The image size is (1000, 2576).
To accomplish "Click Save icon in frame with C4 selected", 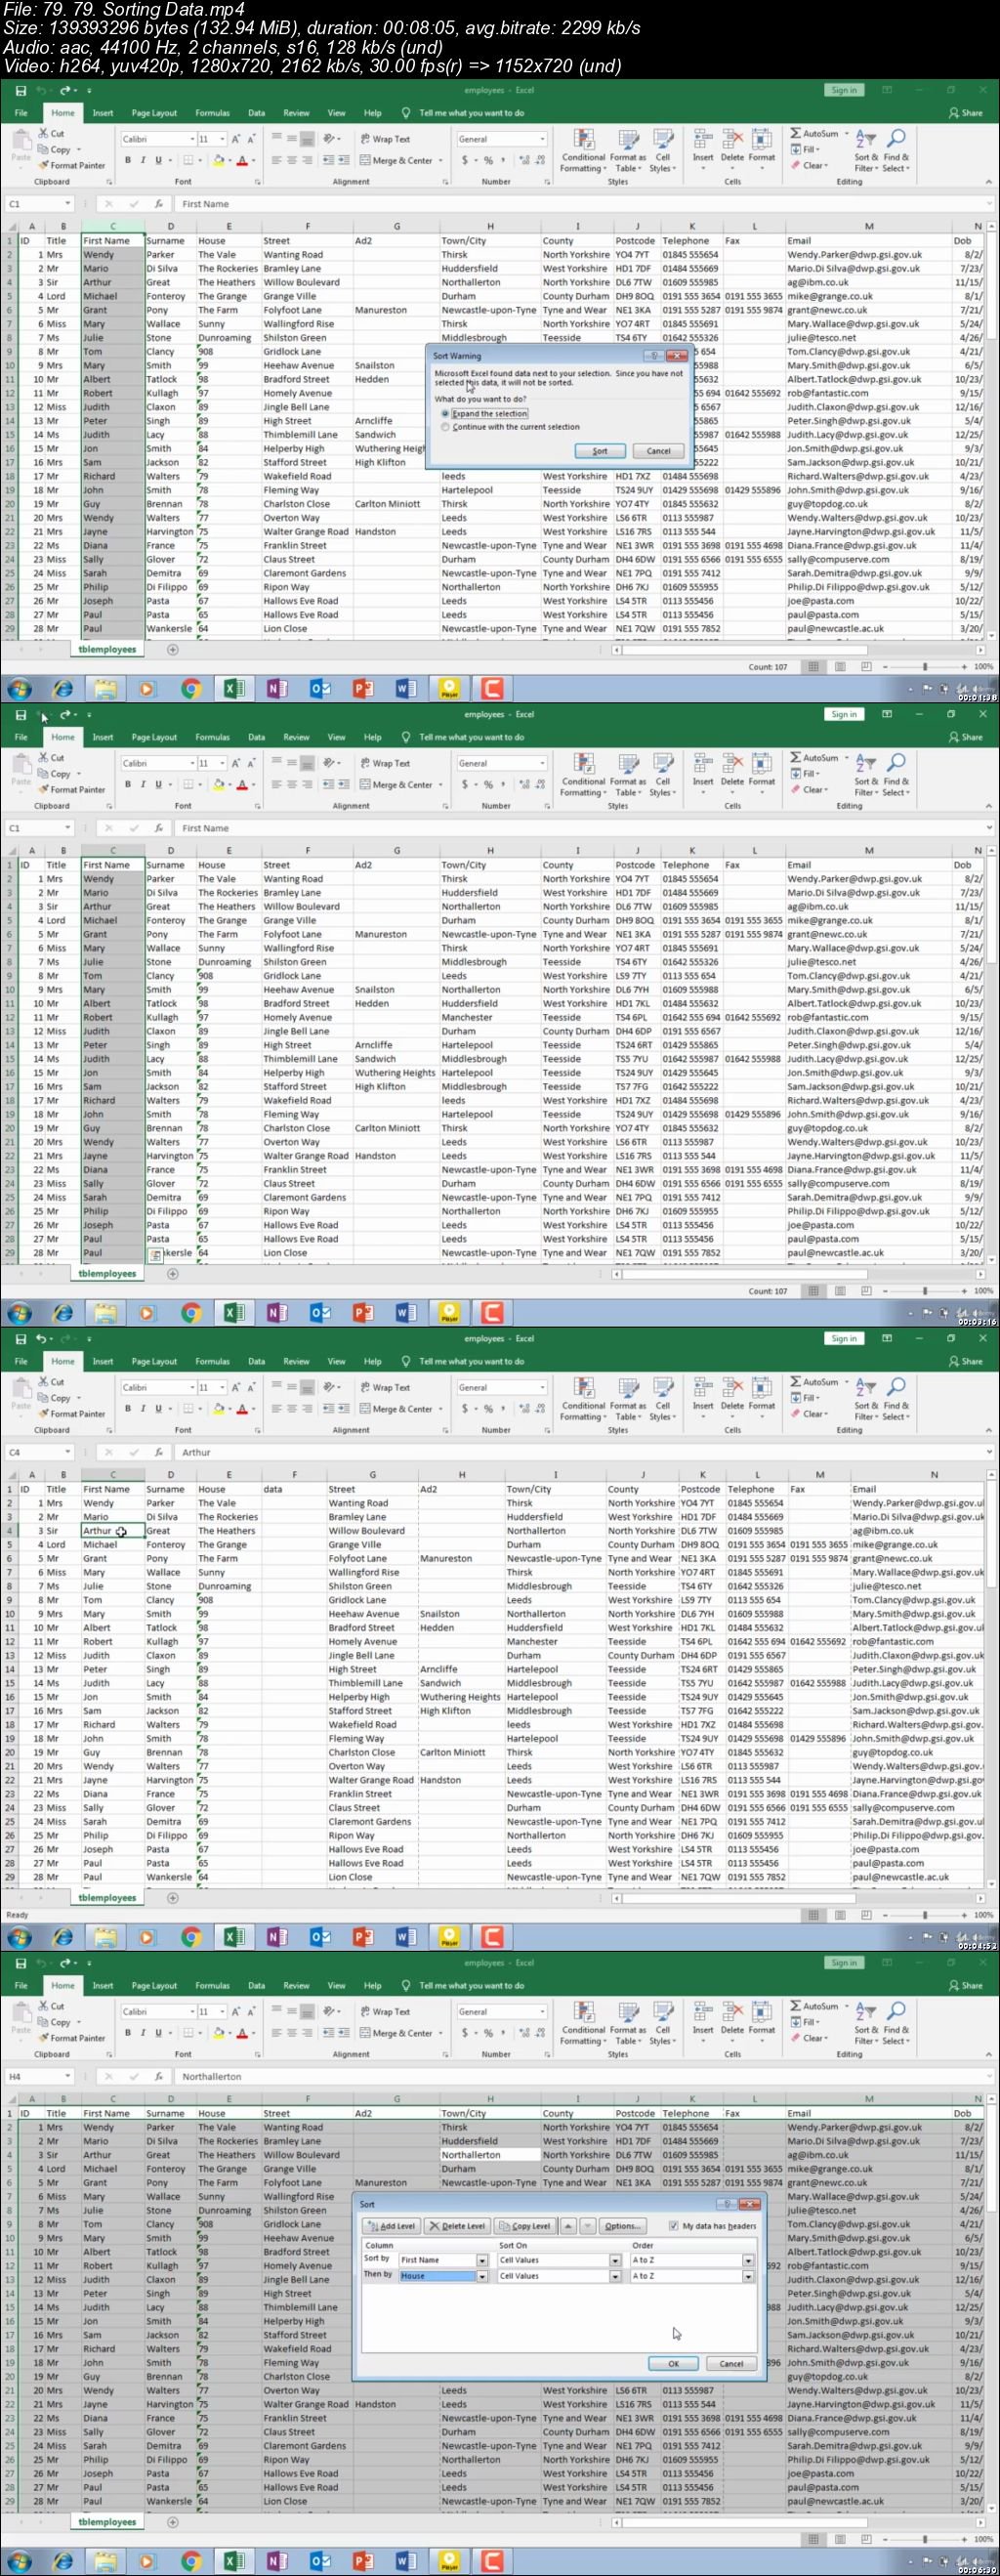I will tap(20, 1339).
